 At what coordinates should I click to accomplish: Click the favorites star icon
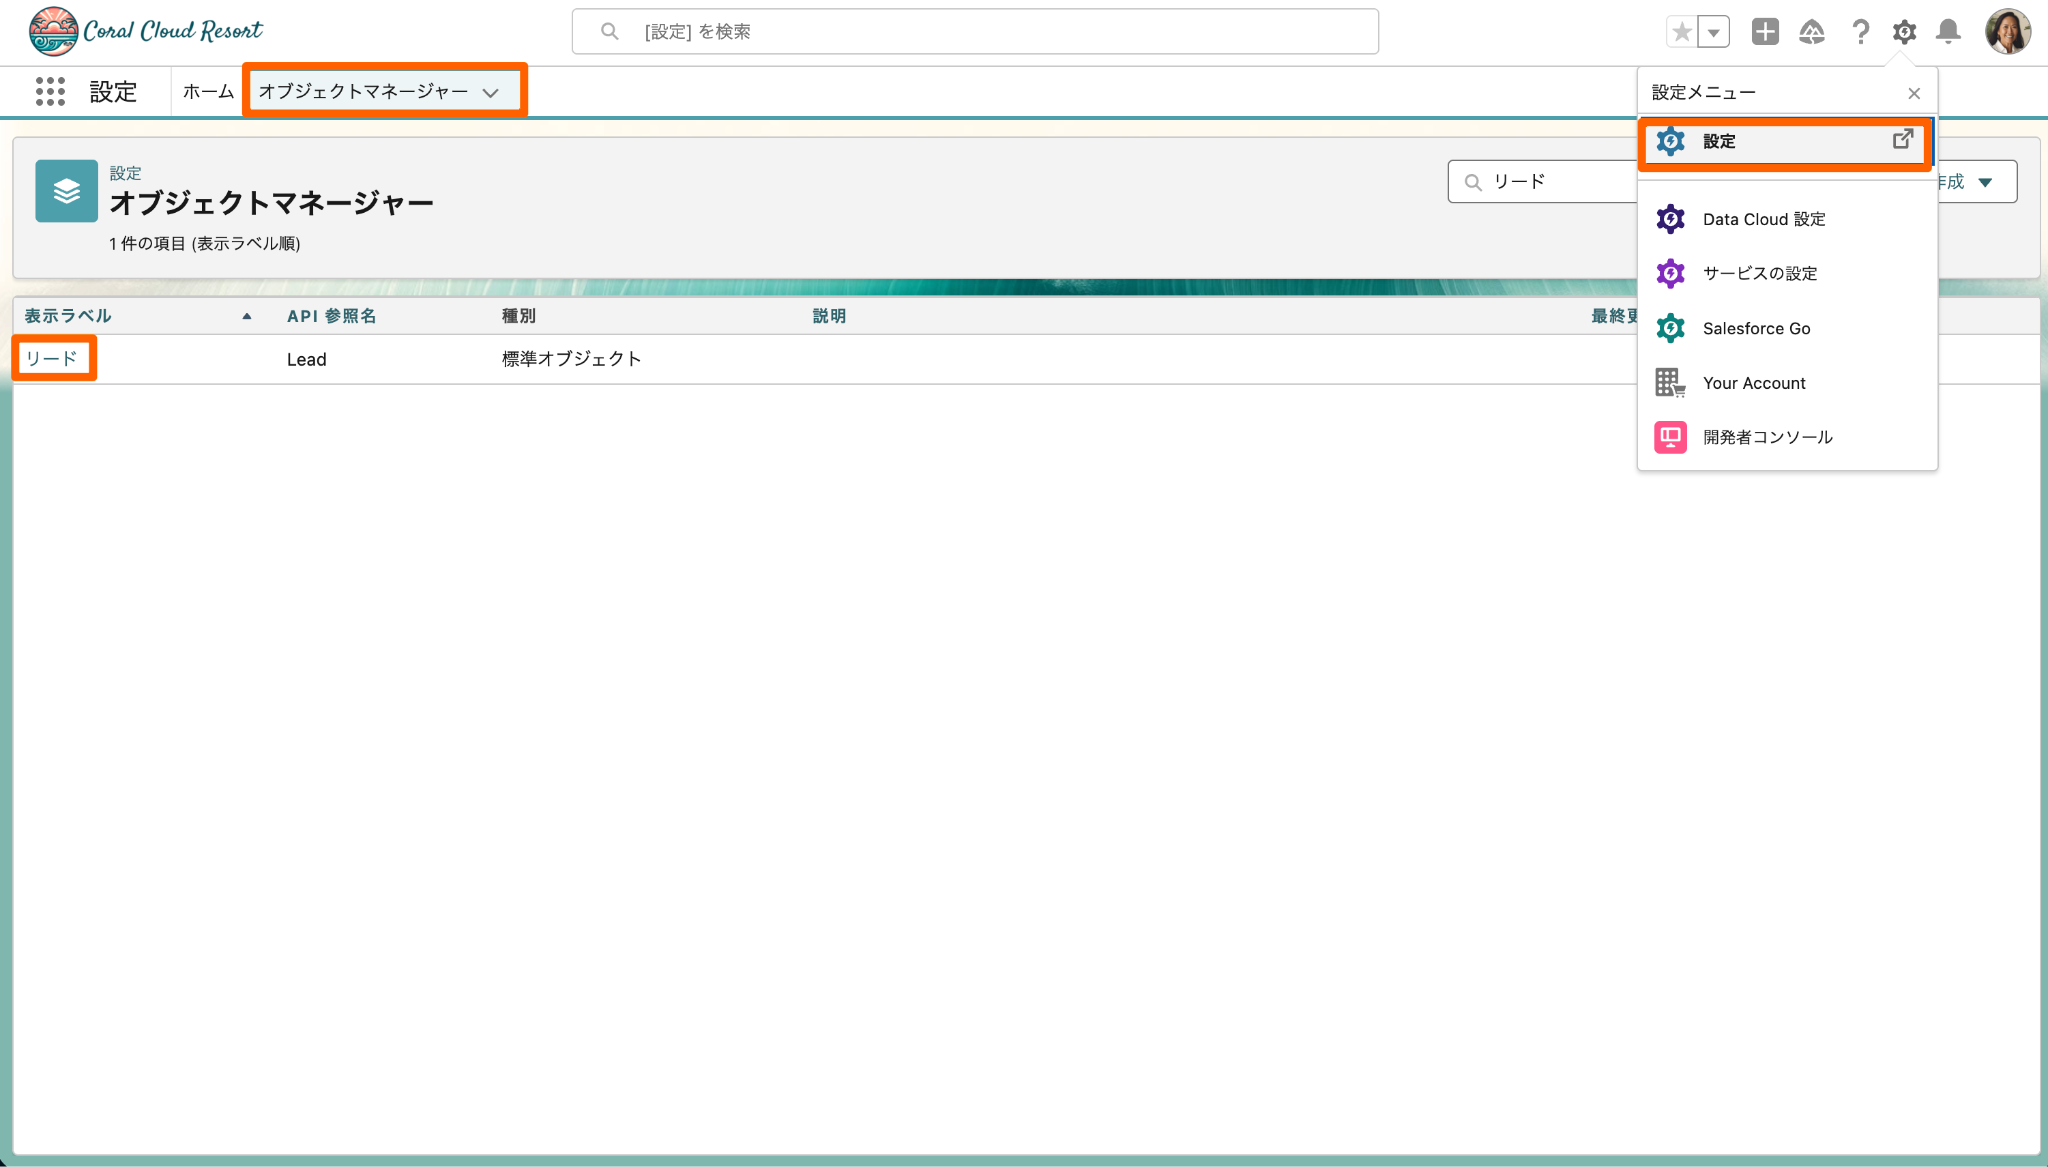pos(1682,32)
